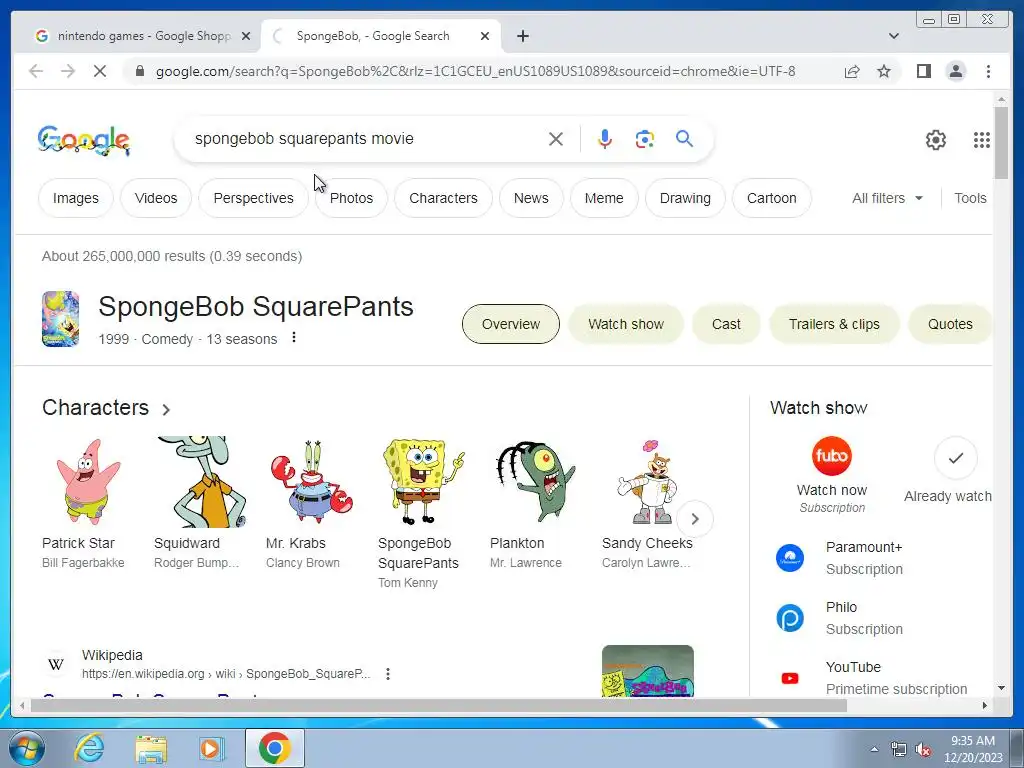Filter results by Images
The width and height of the screenshot is (1024, 768).
[x=76, y=198]
